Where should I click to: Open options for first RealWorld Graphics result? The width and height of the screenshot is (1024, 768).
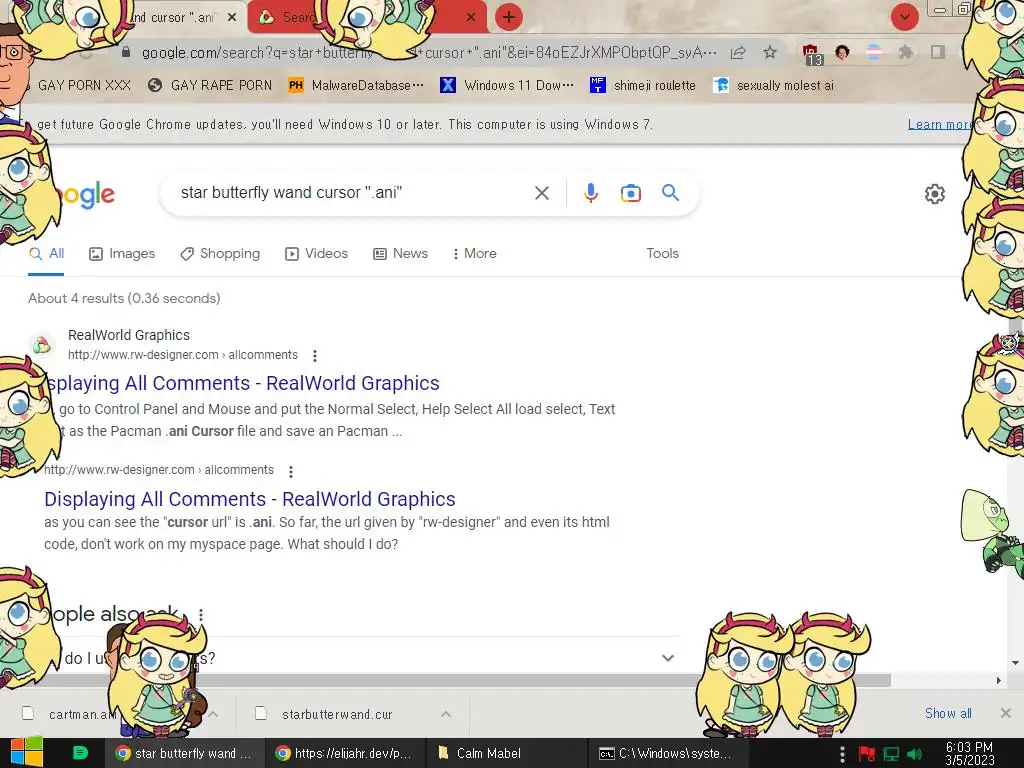coord(315,356)
